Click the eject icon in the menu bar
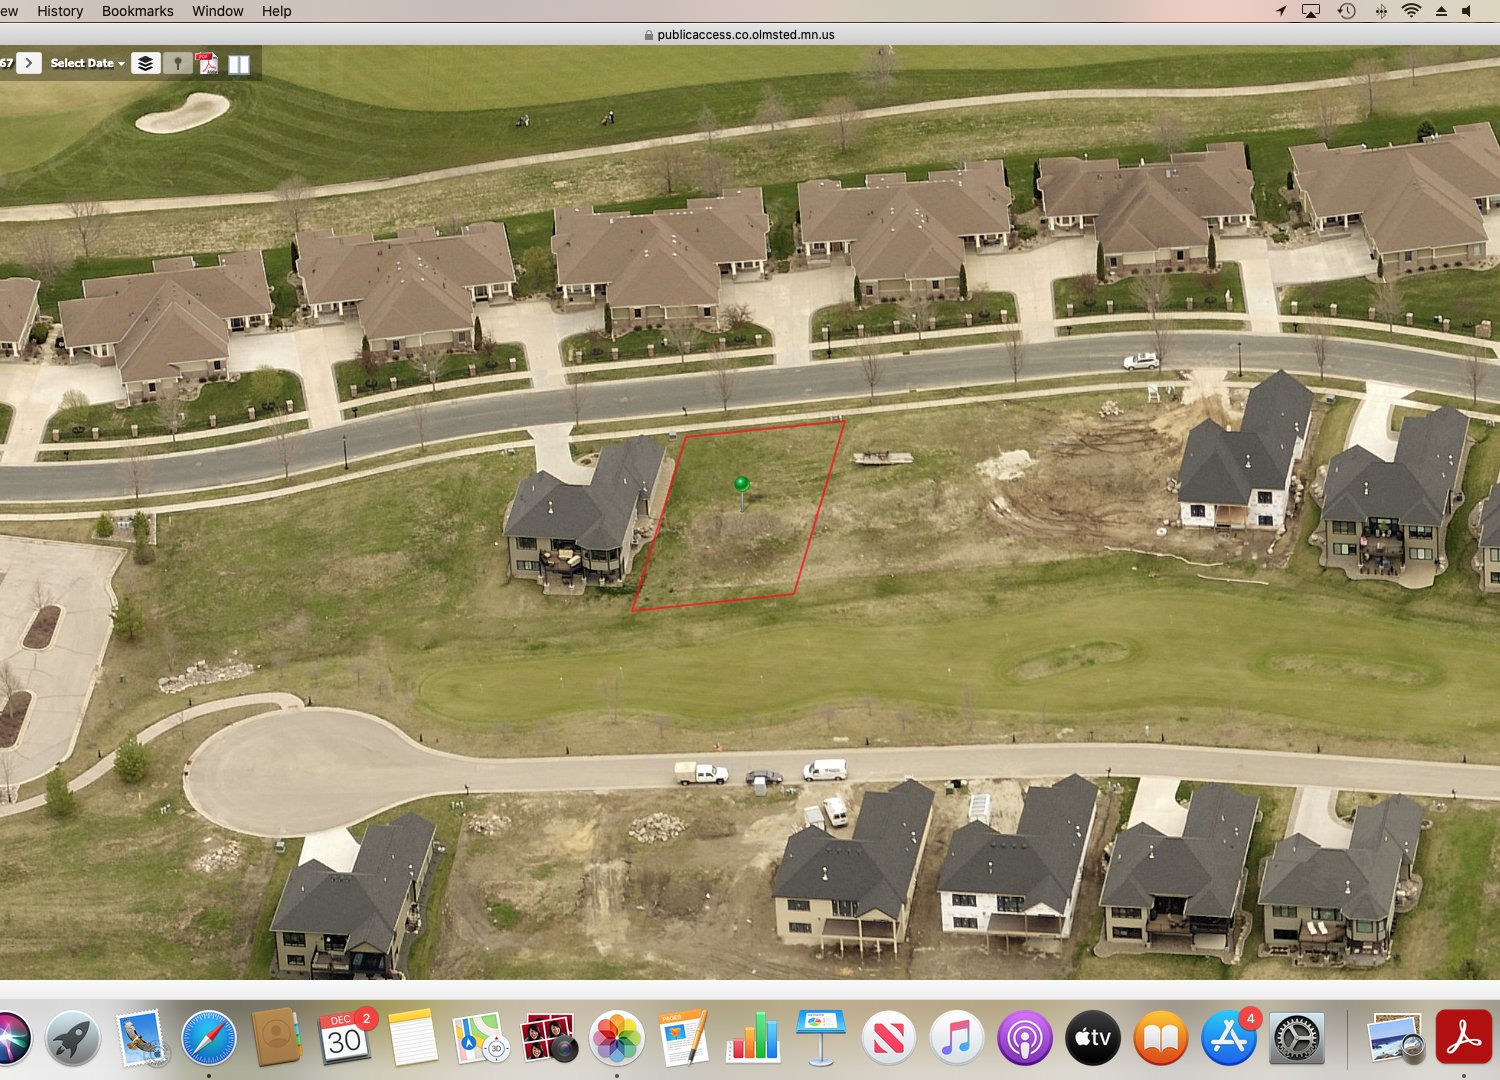This screenshot has height=1080, width=1500. (x=1441, y=11)
